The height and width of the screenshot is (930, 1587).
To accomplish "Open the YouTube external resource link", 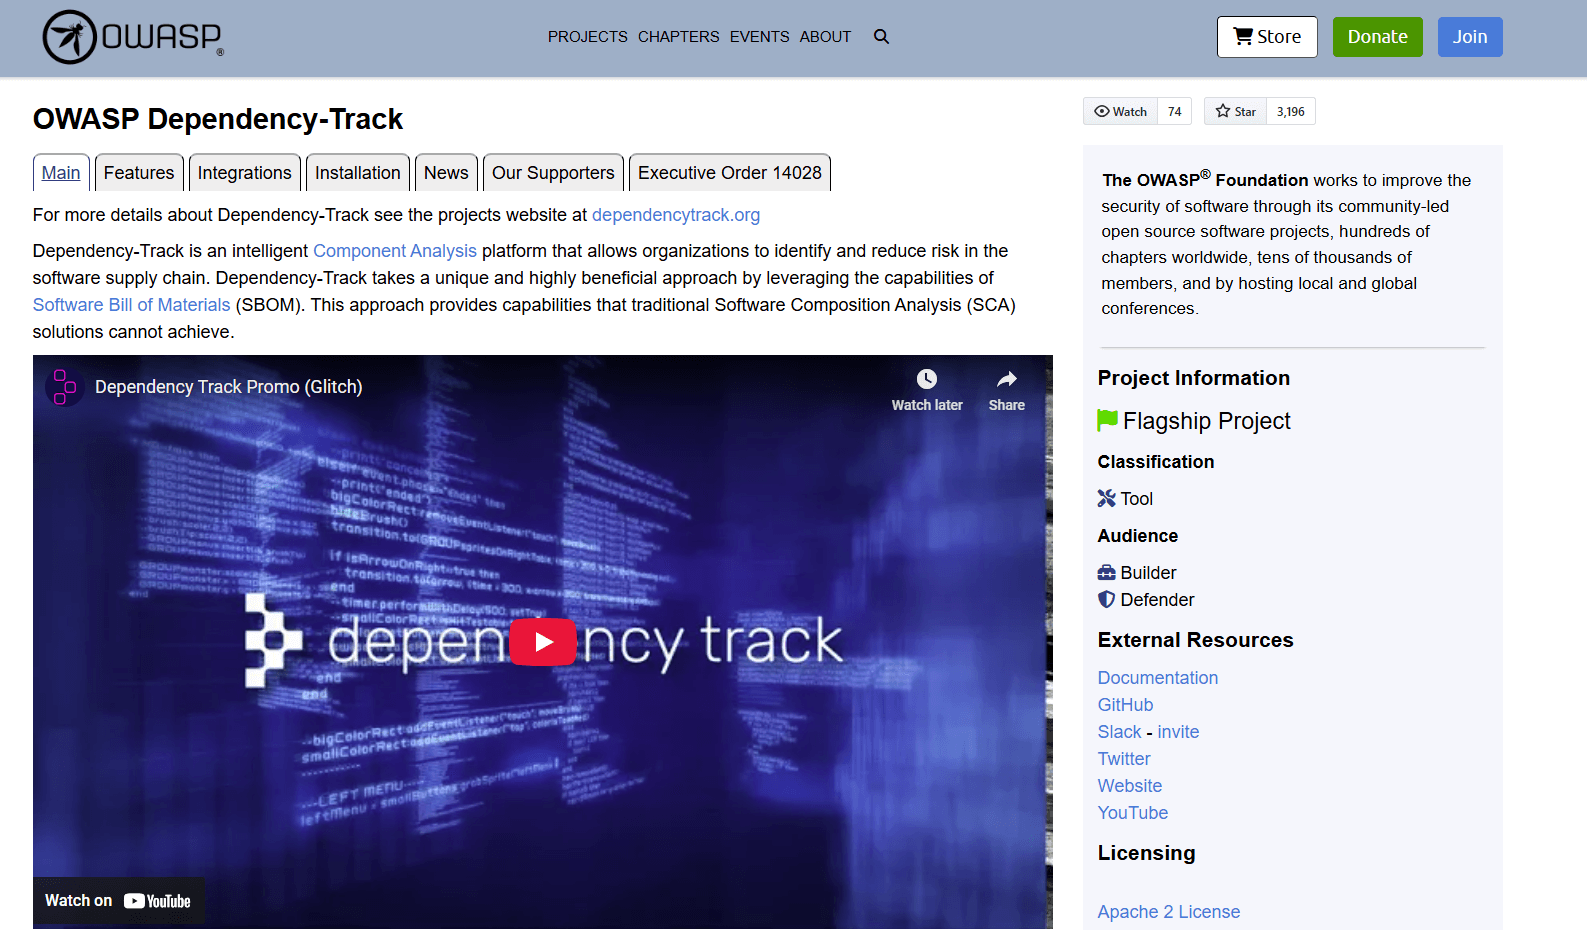I will click(x=1133, y=813).
